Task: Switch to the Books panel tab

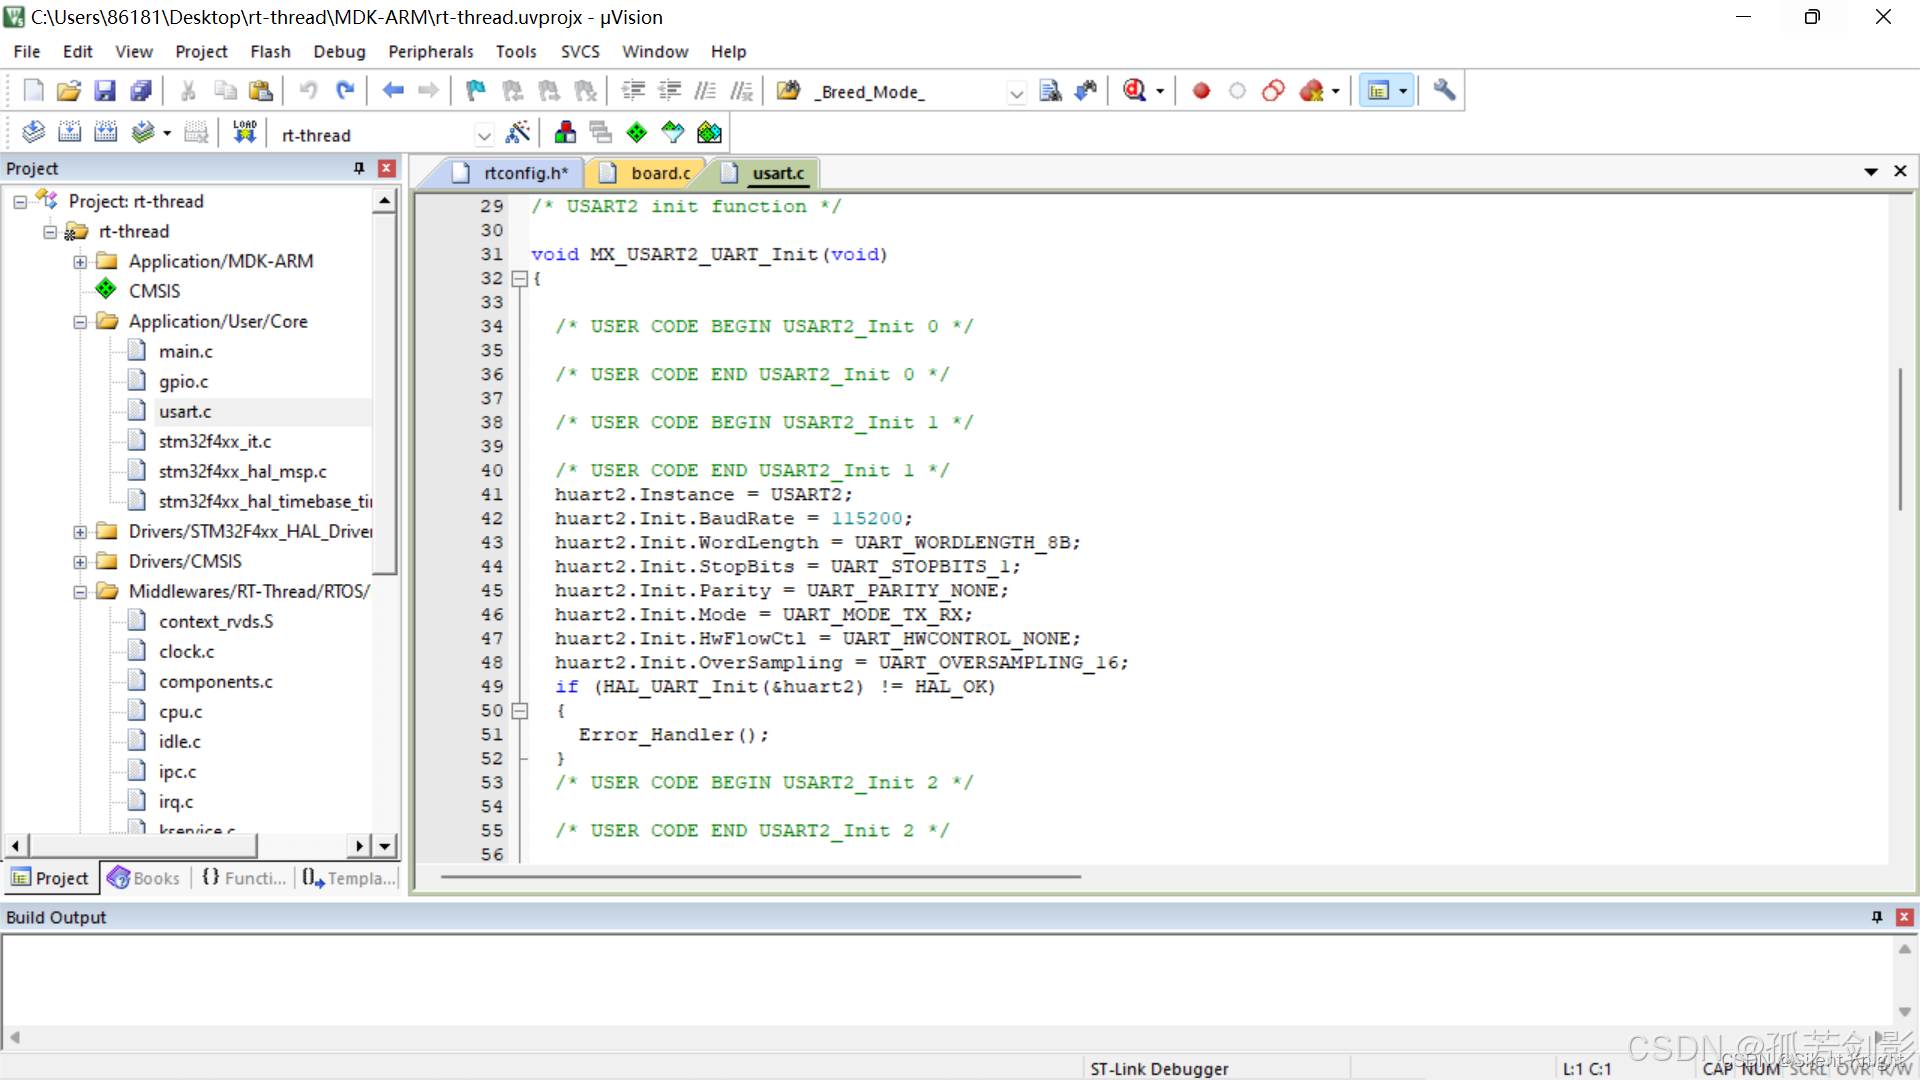Action: point(144,878)
